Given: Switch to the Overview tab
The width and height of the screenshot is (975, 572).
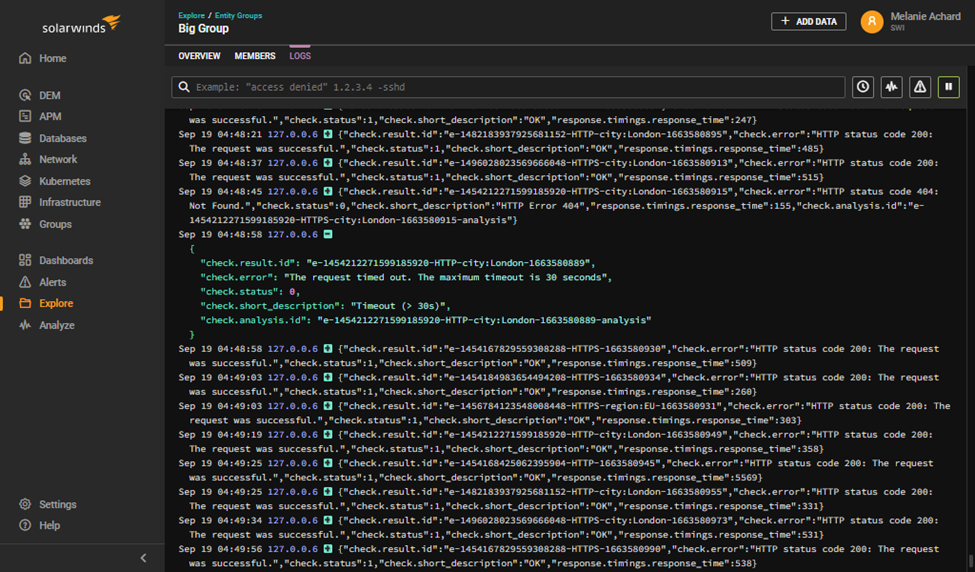Looking at the screenshot, I should (x=199, y=56).
